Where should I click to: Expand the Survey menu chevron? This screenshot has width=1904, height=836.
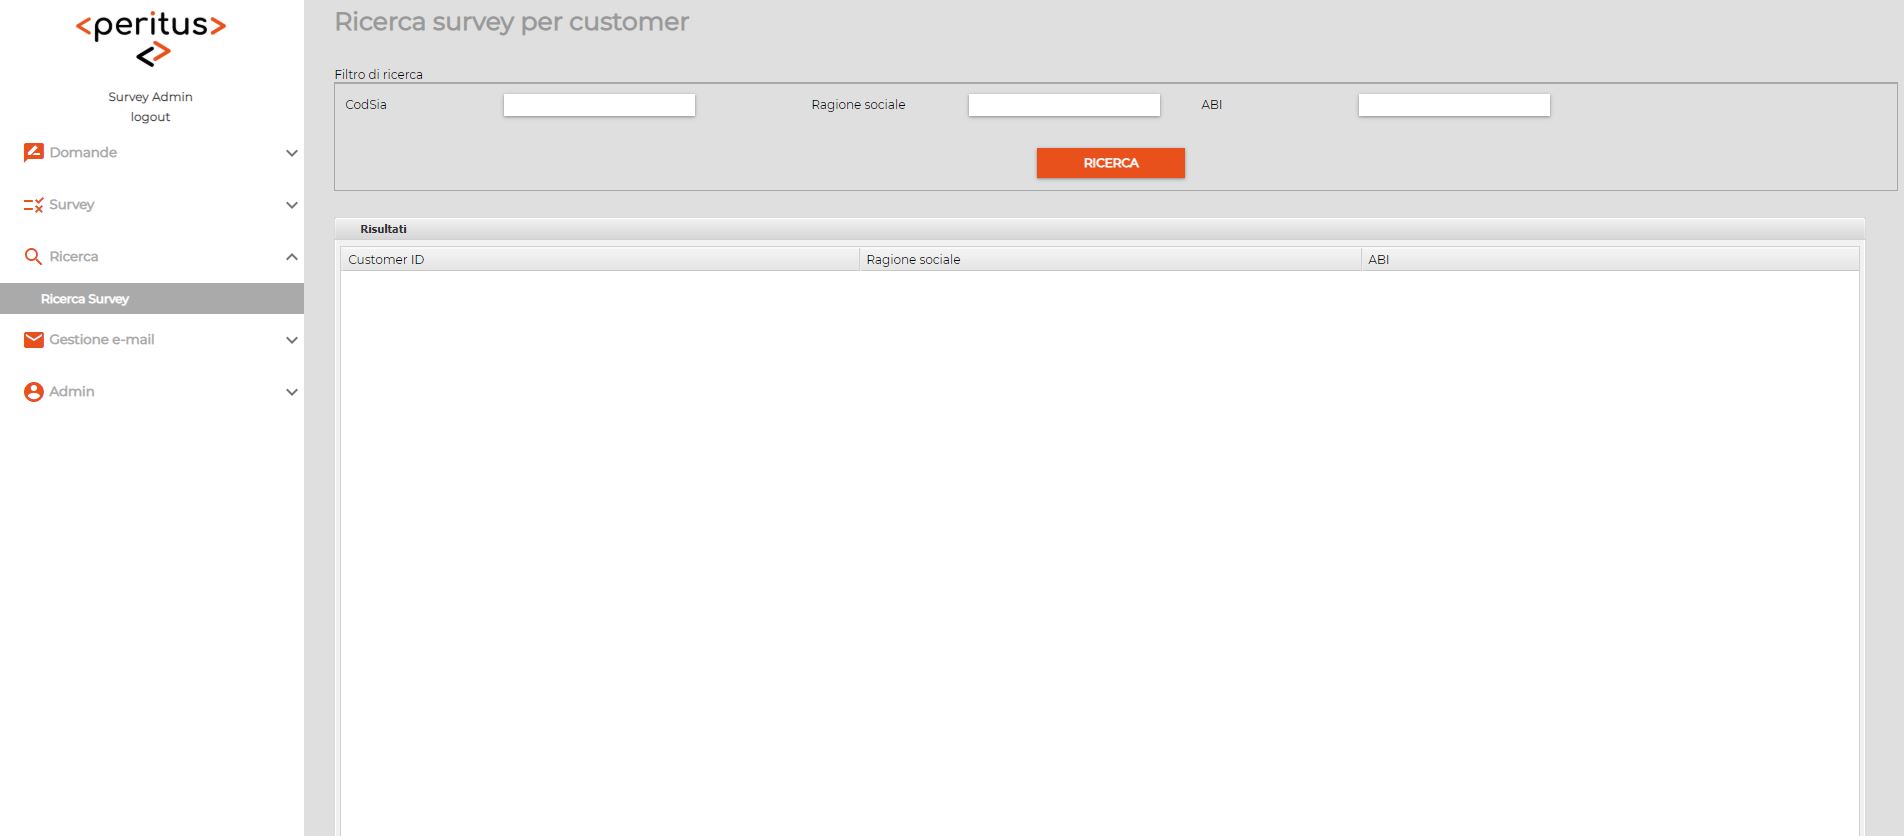292,205
